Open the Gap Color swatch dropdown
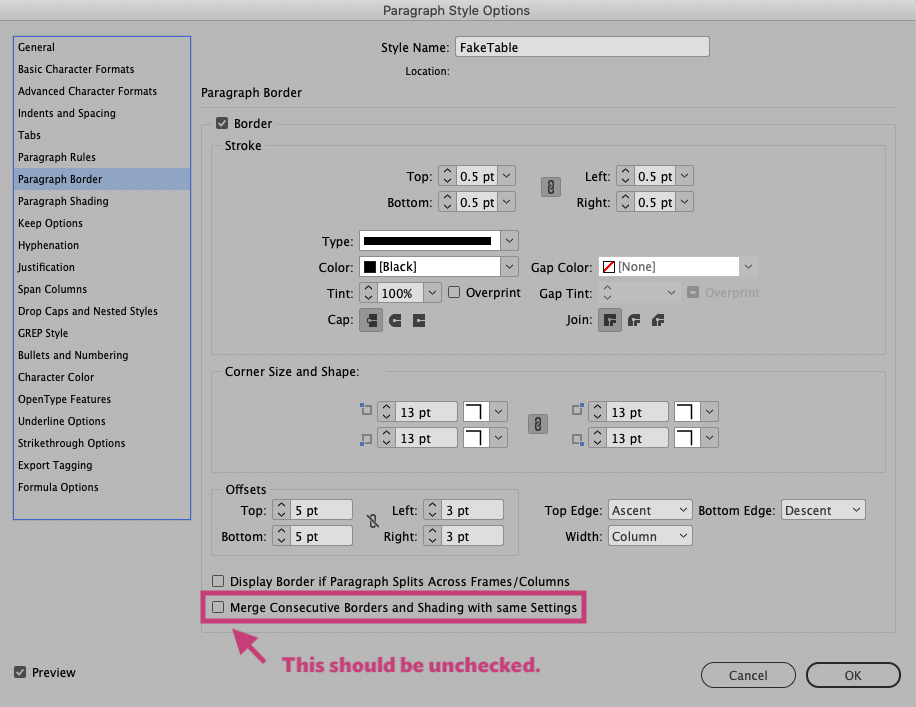 coord(749,267)
